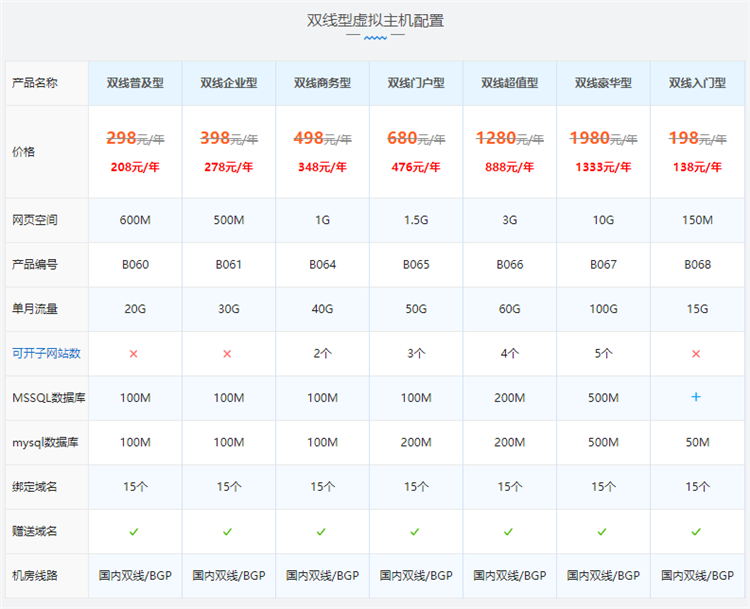Click red X in 双线入门型 sub-site row
750x609 pixels.
[697, 354]
